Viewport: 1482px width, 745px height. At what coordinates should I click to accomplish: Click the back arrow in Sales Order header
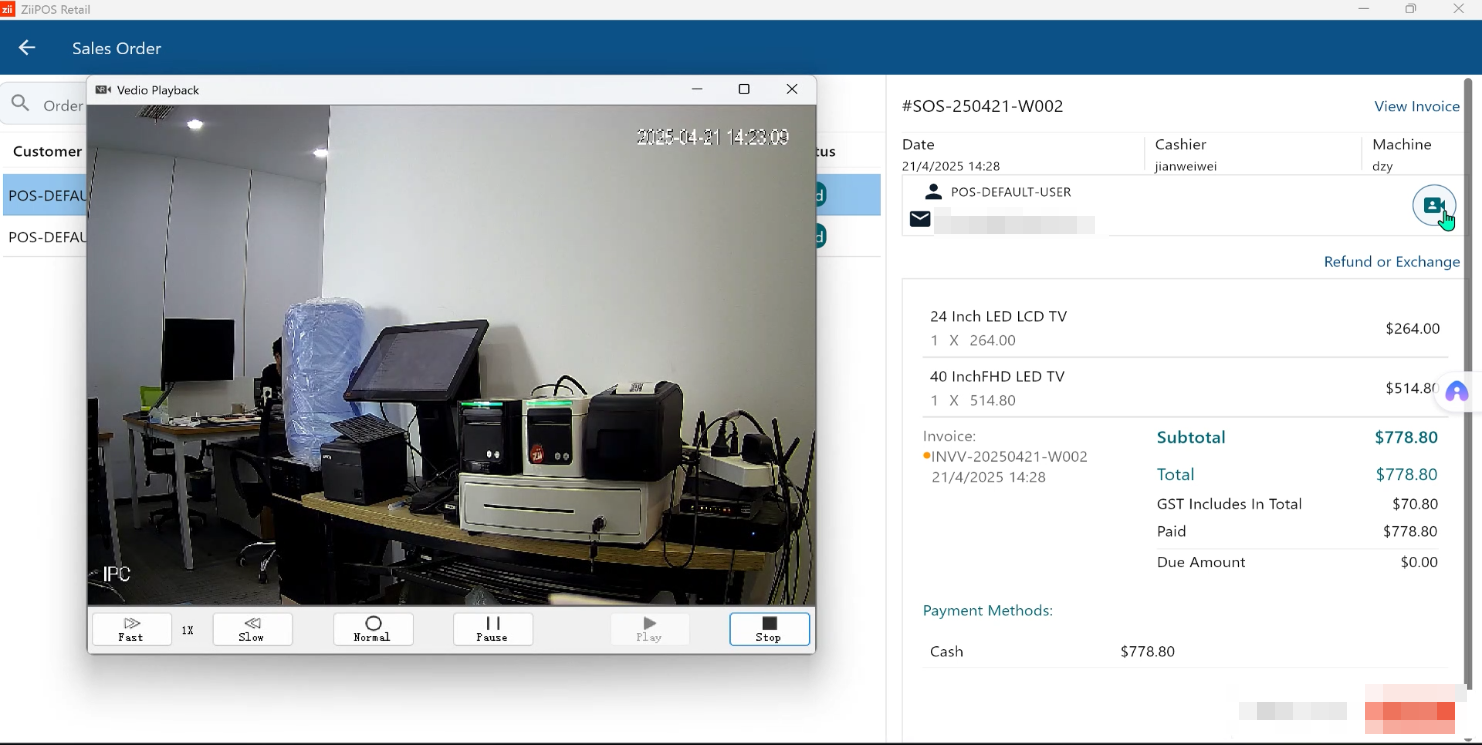pyautogui.click(x=27, y=48)
